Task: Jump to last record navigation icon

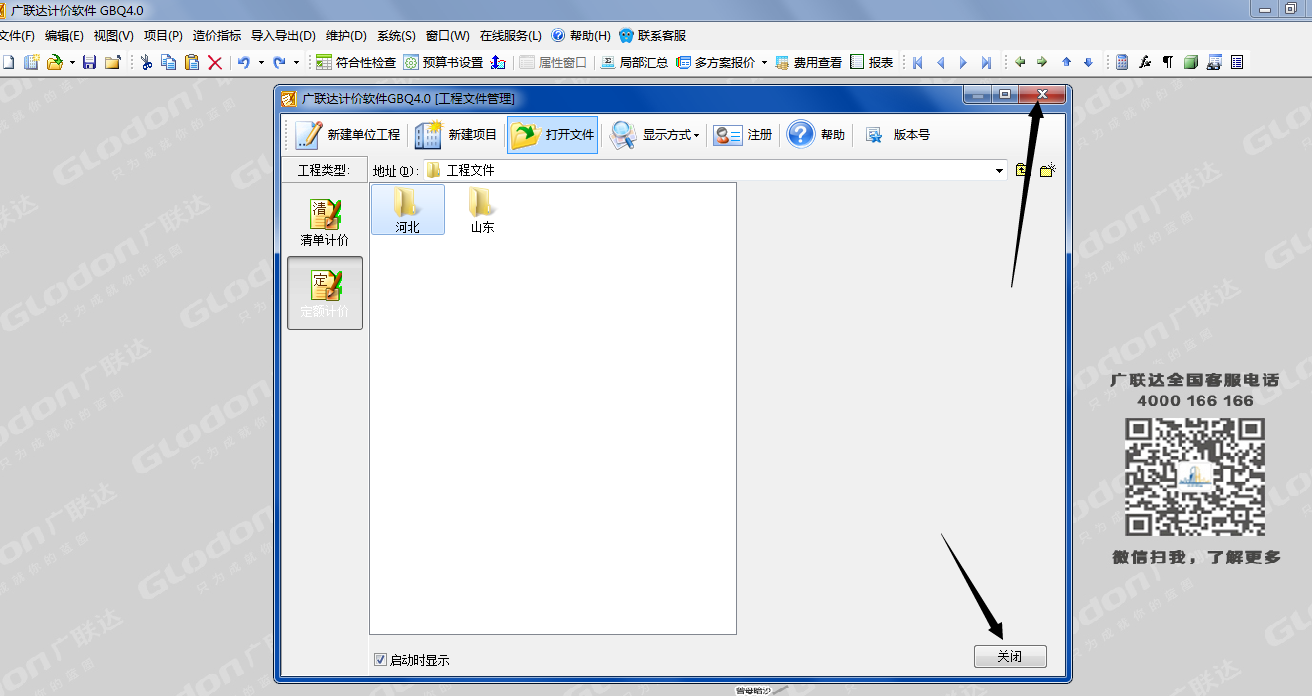Action: (986, 62)
